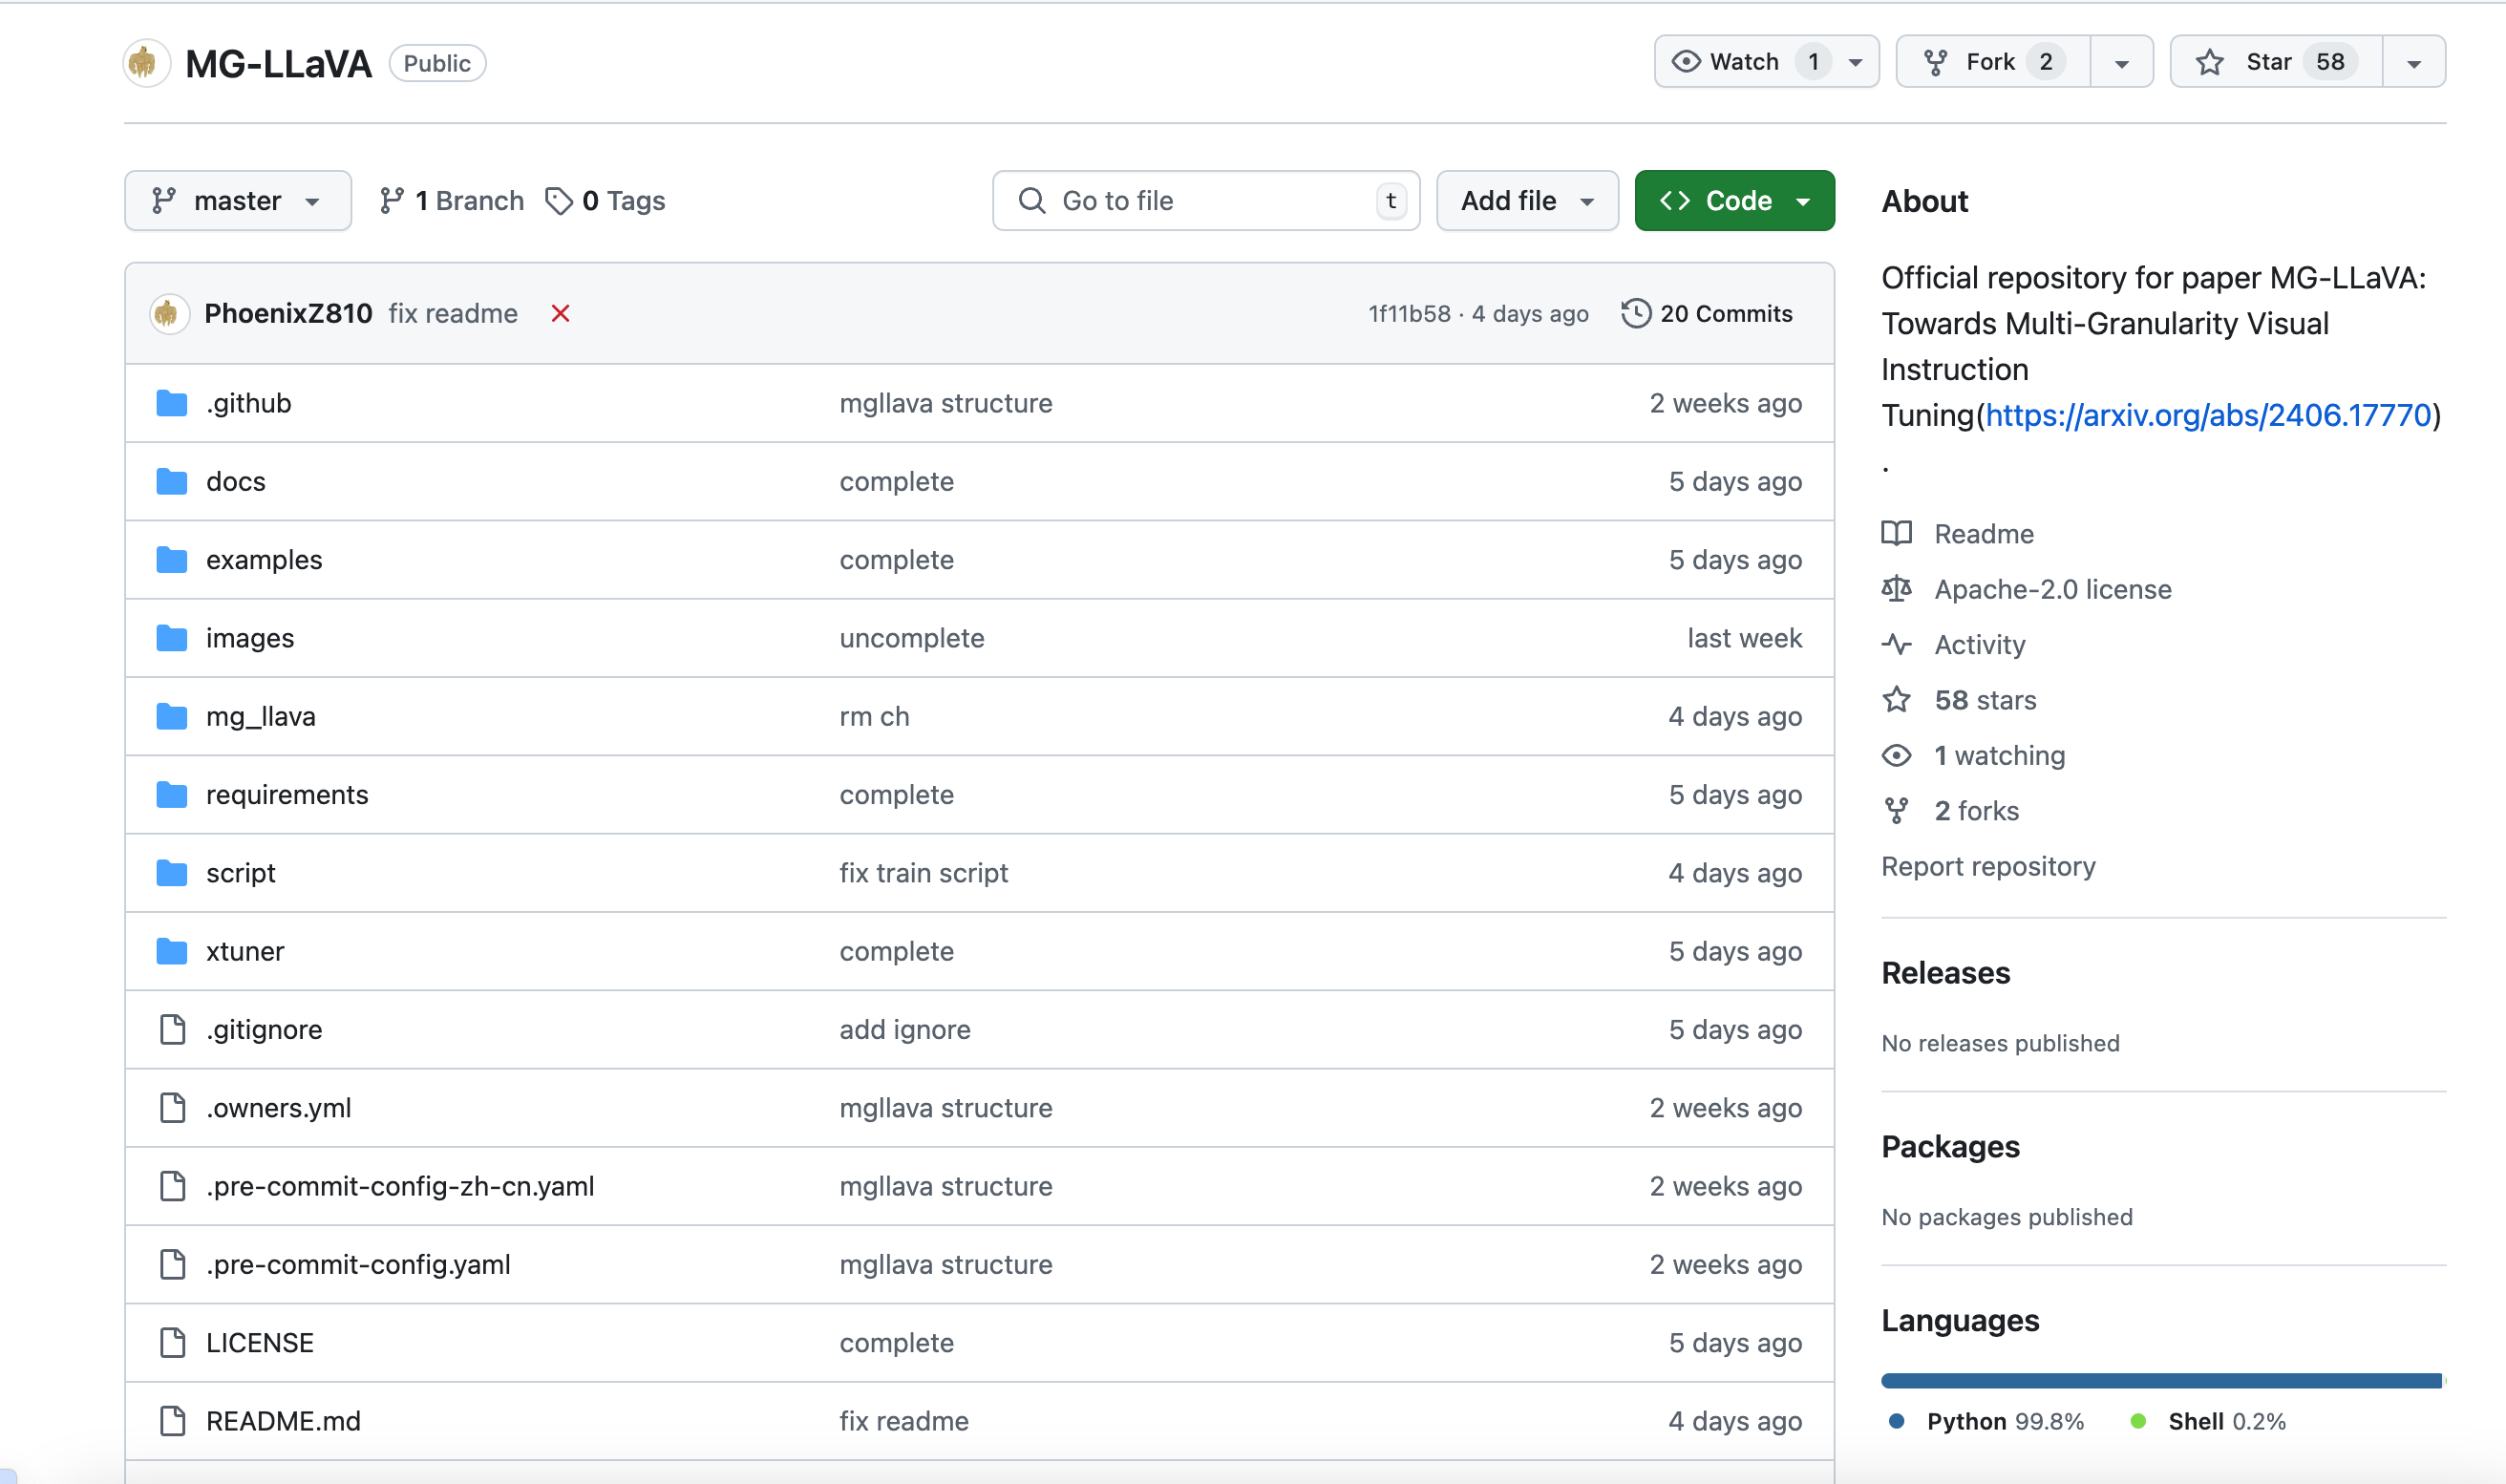
Task: View the 1 Branch link
Action: coord(451,201)
